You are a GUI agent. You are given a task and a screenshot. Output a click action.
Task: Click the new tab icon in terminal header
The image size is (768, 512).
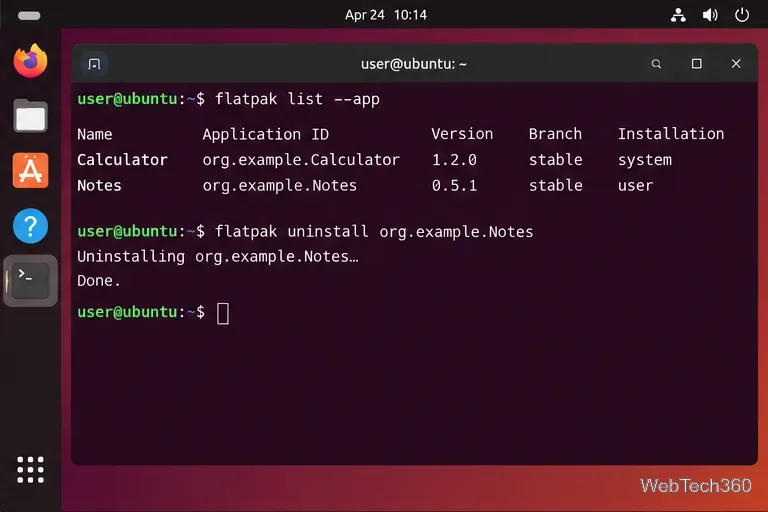[94, 64]
